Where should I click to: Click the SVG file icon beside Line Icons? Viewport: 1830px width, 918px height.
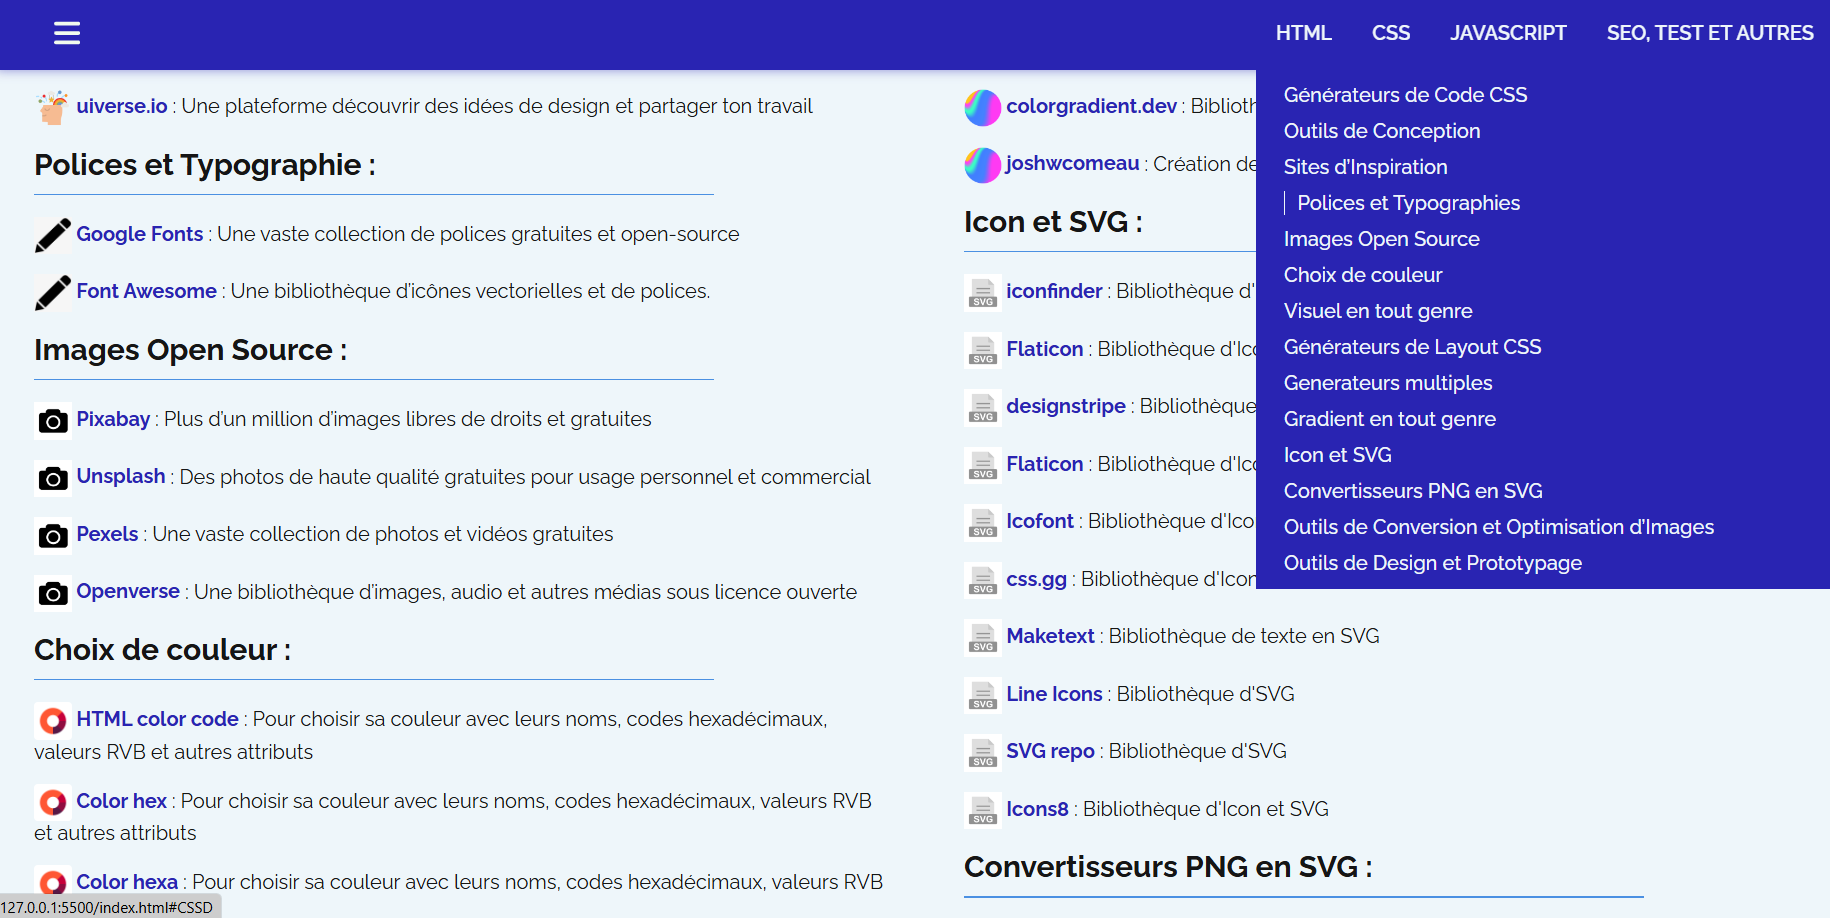click(983, 695)
